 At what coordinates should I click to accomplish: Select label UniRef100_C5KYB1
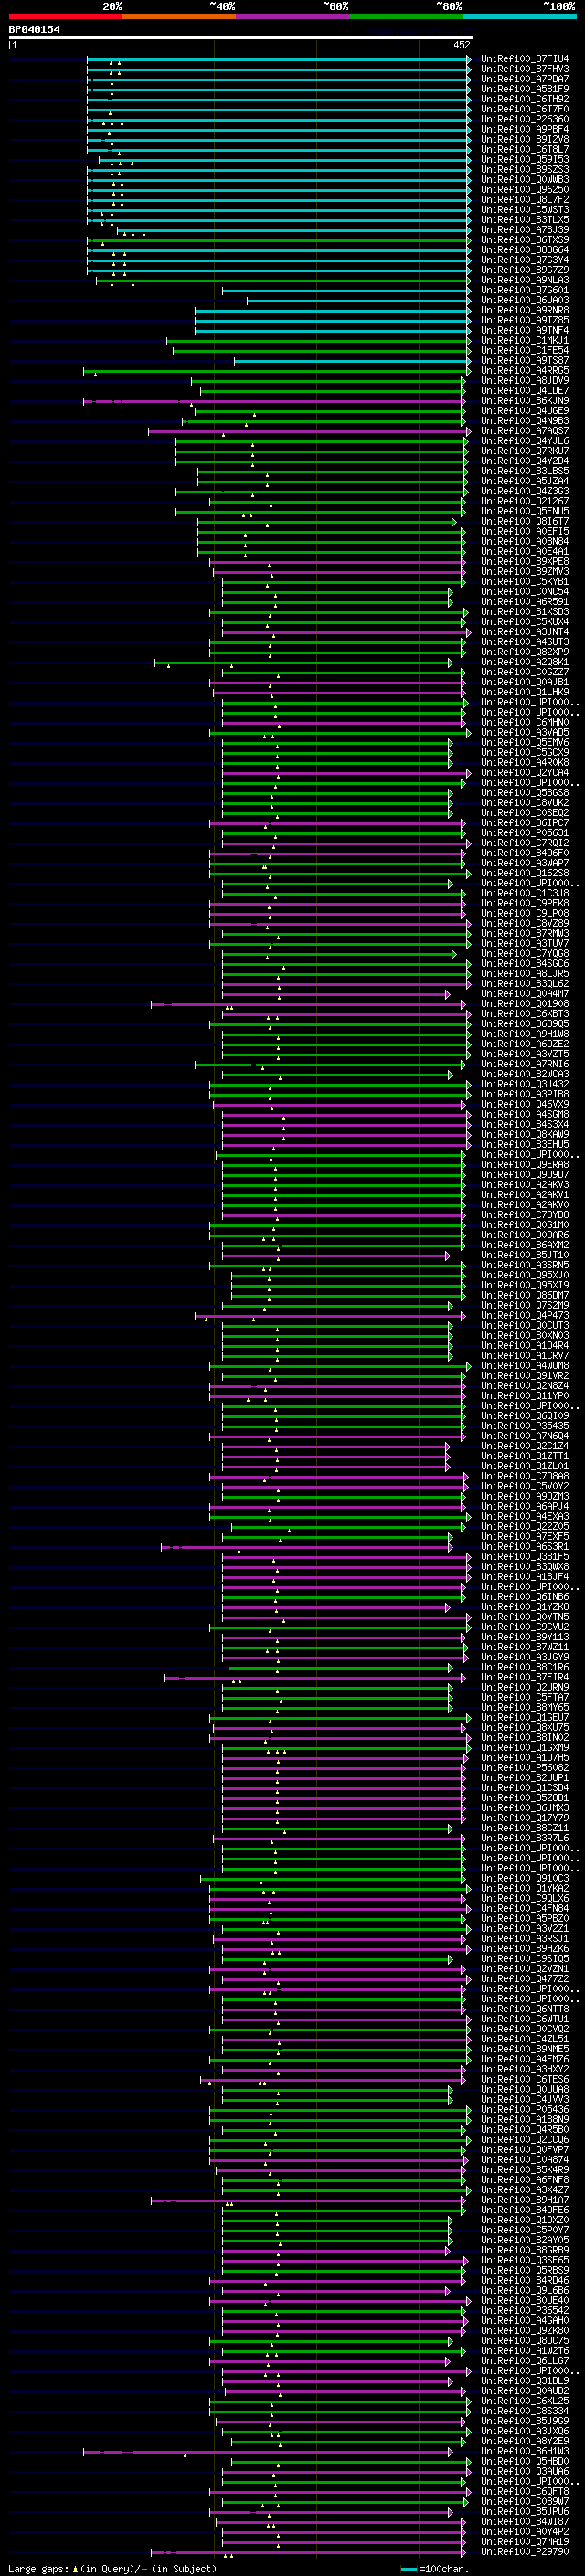tap(524, 581)
